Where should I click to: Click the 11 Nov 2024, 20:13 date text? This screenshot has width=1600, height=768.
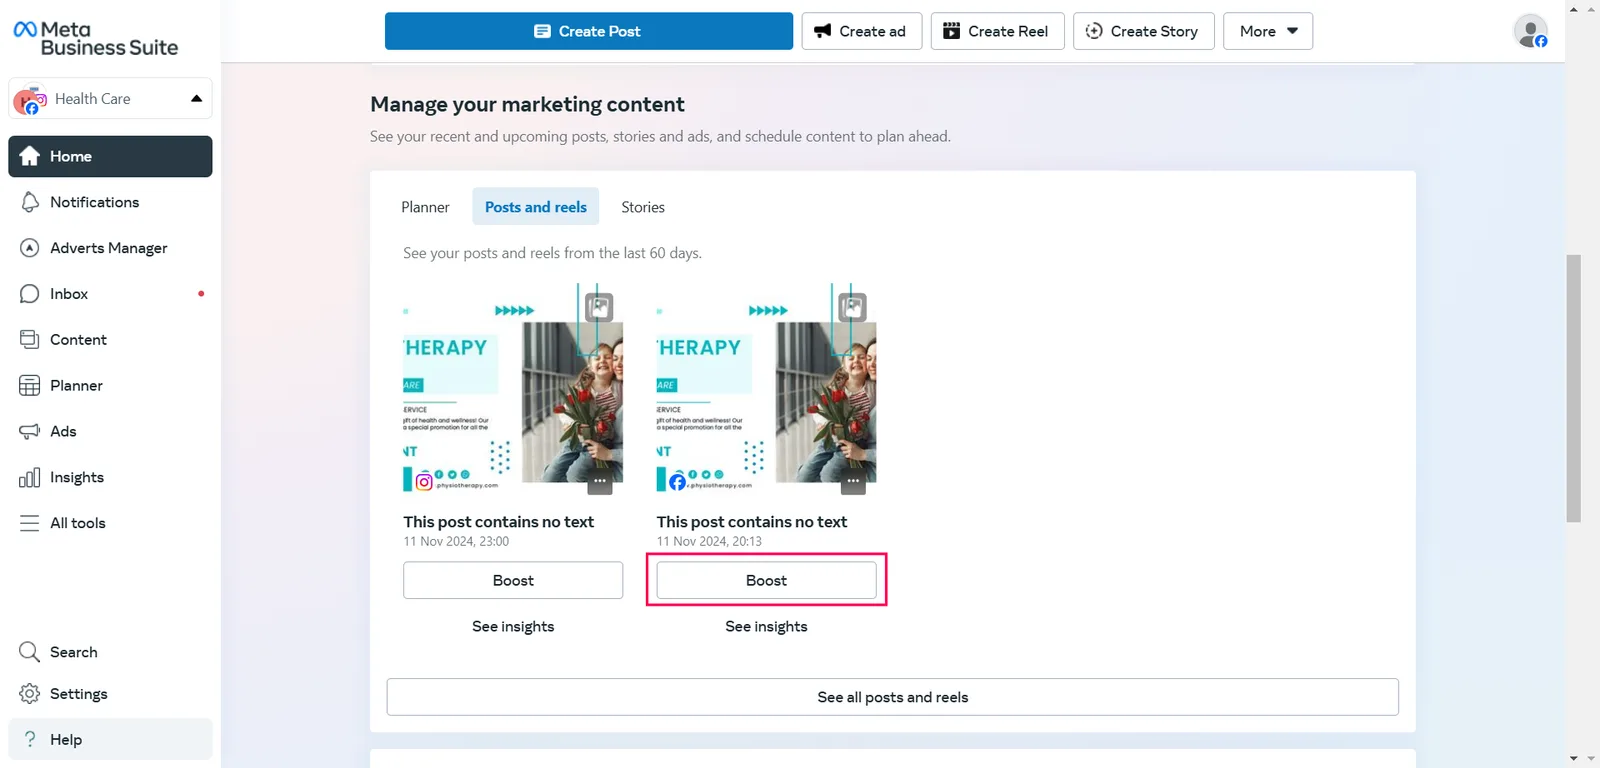[x=709, y=541]
